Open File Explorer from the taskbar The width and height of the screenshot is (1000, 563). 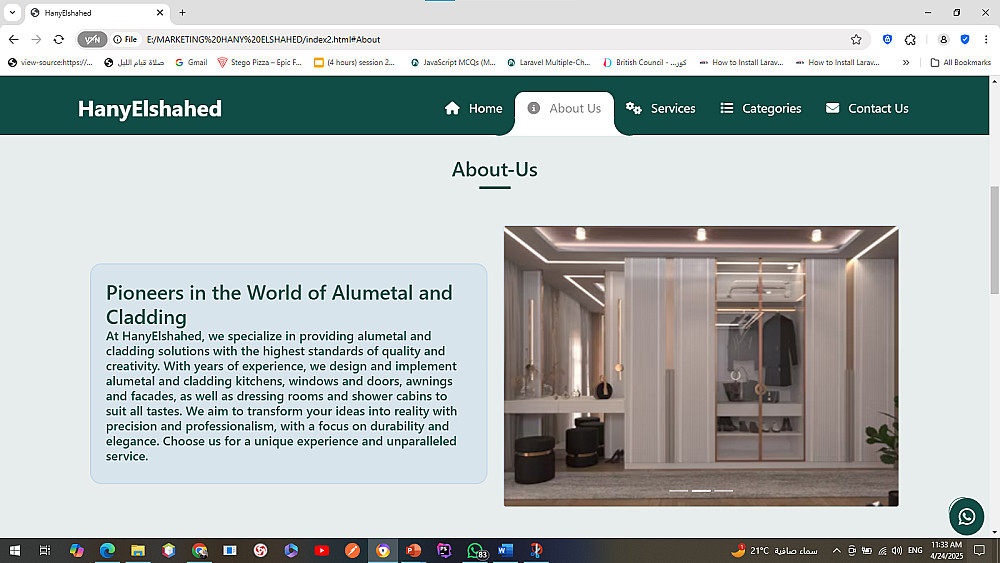pos(138,550)
